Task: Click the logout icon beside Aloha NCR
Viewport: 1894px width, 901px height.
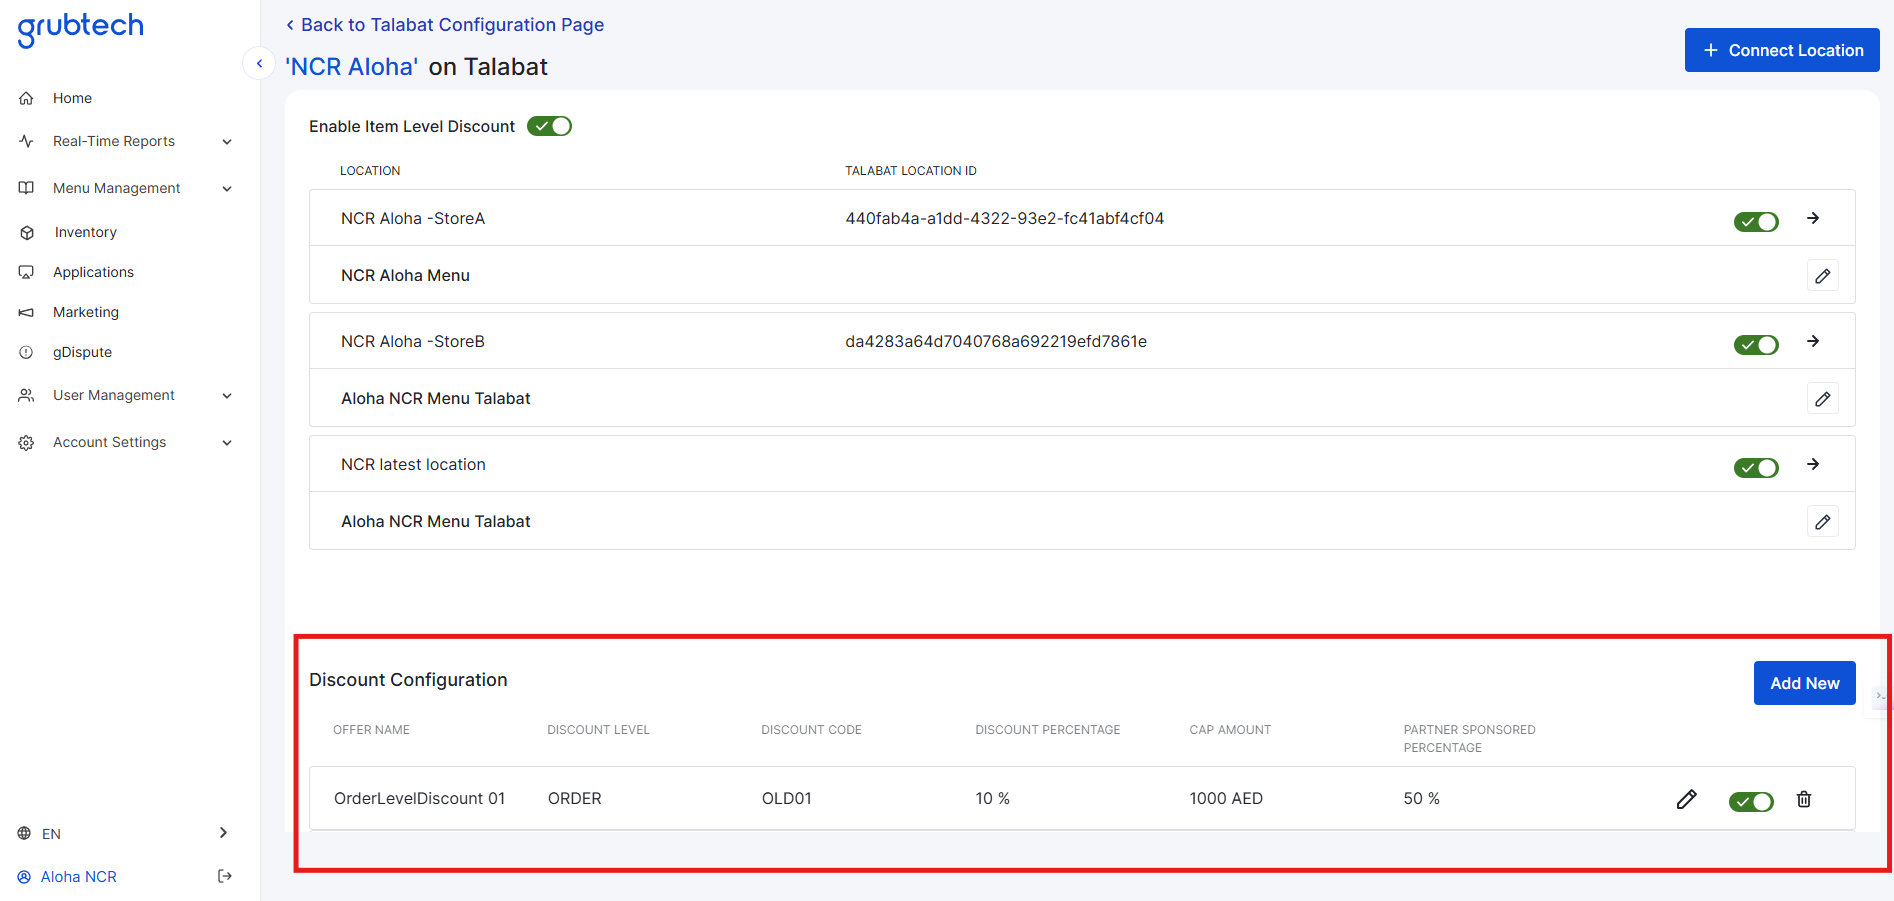Action: click(225, 876)
